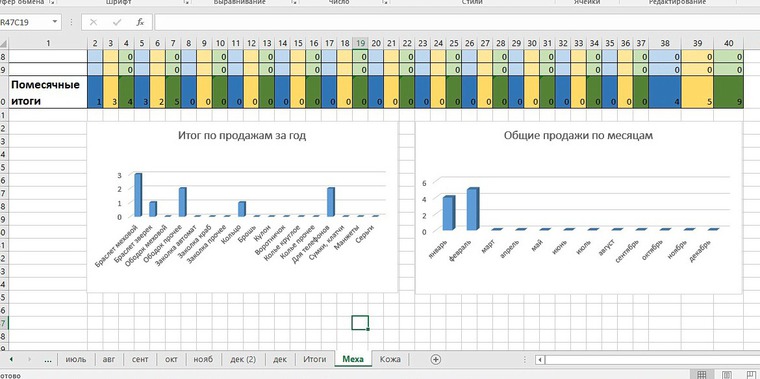Open the Кожа sheet tab
This screenshot has width=760, height=379.
point(390,359)
